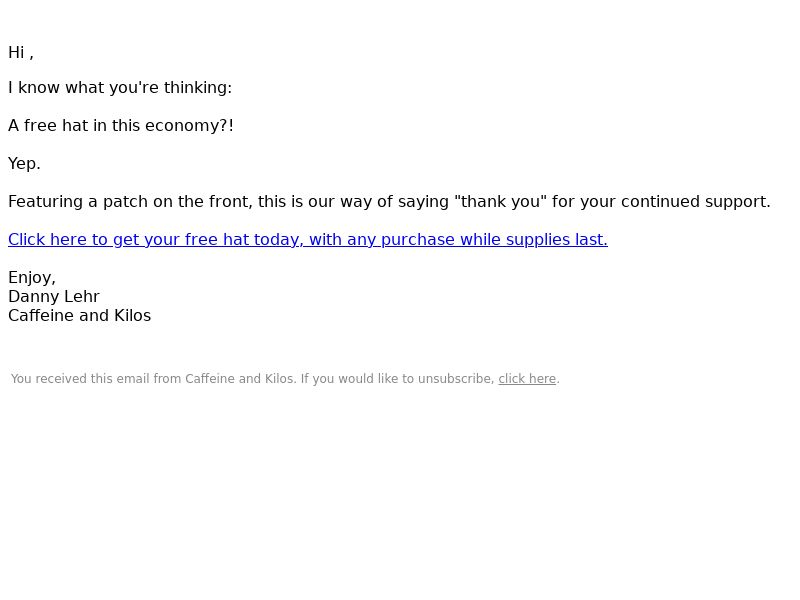This screenshot has height=600, width=800.
Task: Click the quoted "thank you" phrase
Action: [500, 202]
